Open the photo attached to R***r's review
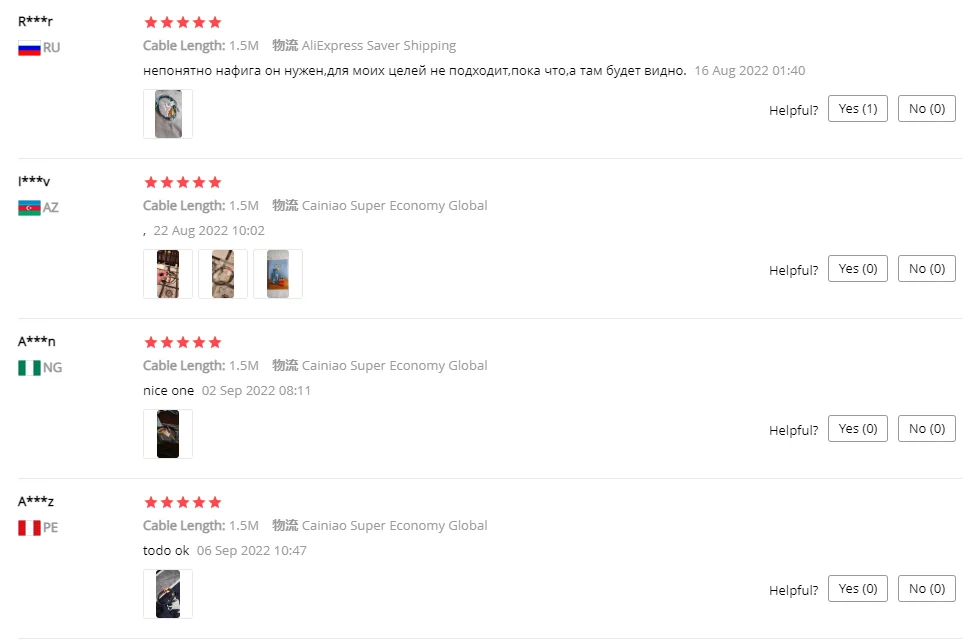979x644 pixels. point(168,114)
